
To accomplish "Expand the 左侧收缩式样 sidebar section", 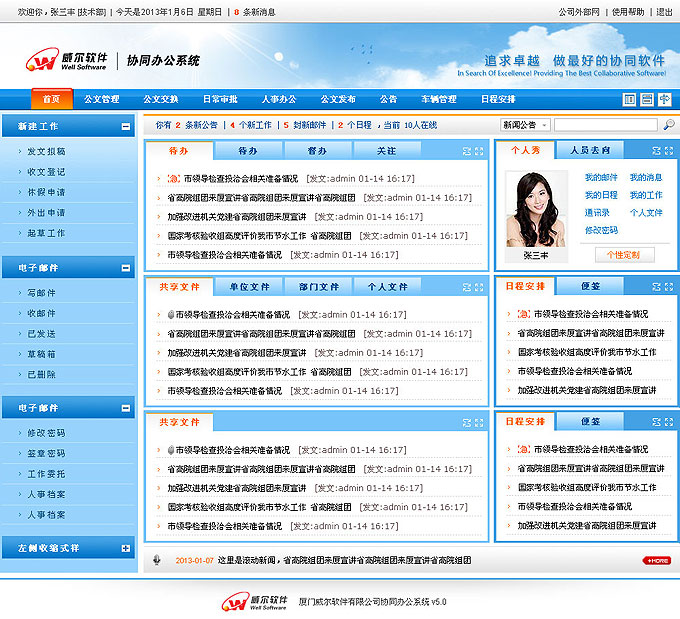I will pos(125,548).
